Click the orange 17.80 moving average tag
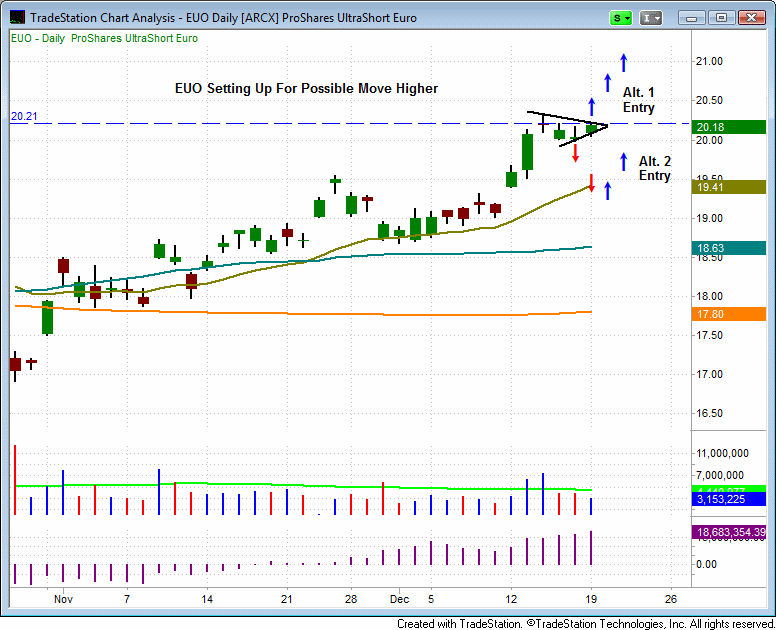The height and width of the screenshot is (630, 776). (x=729, y=314)
